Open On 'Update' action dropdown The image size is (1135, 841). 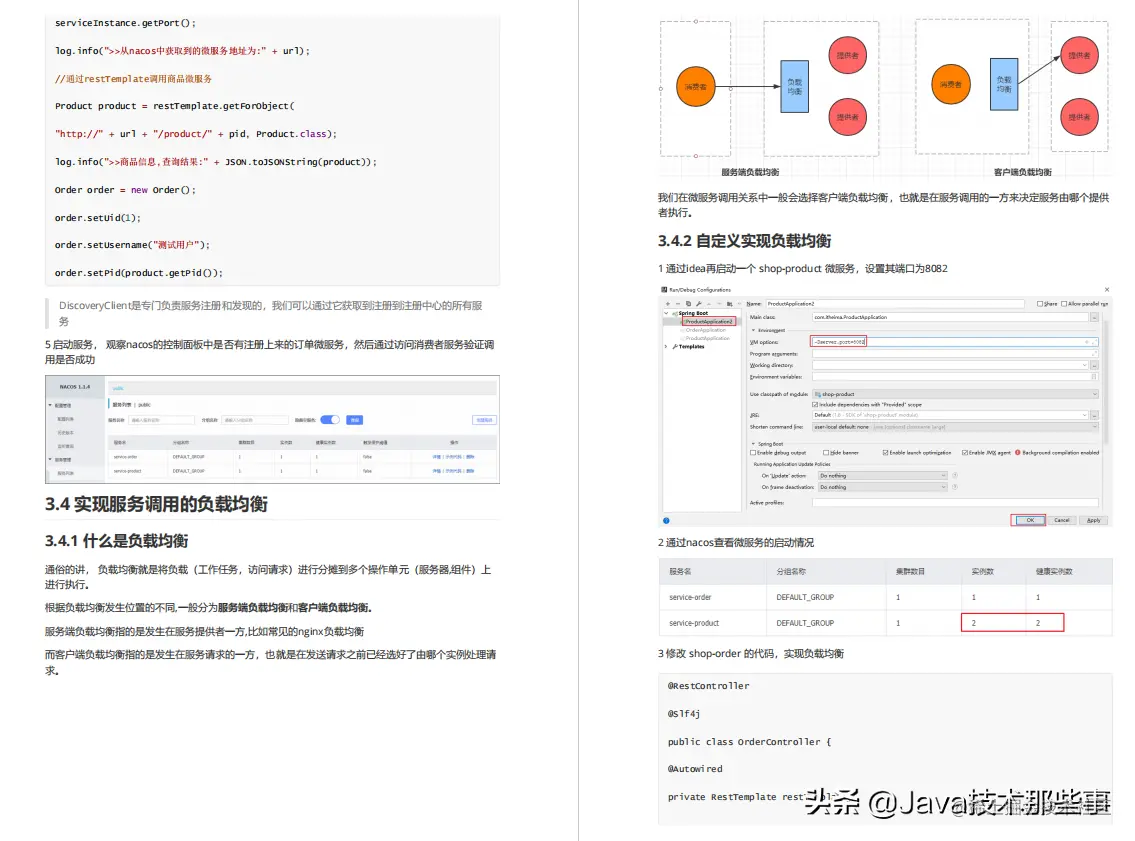tap(882, 476)
